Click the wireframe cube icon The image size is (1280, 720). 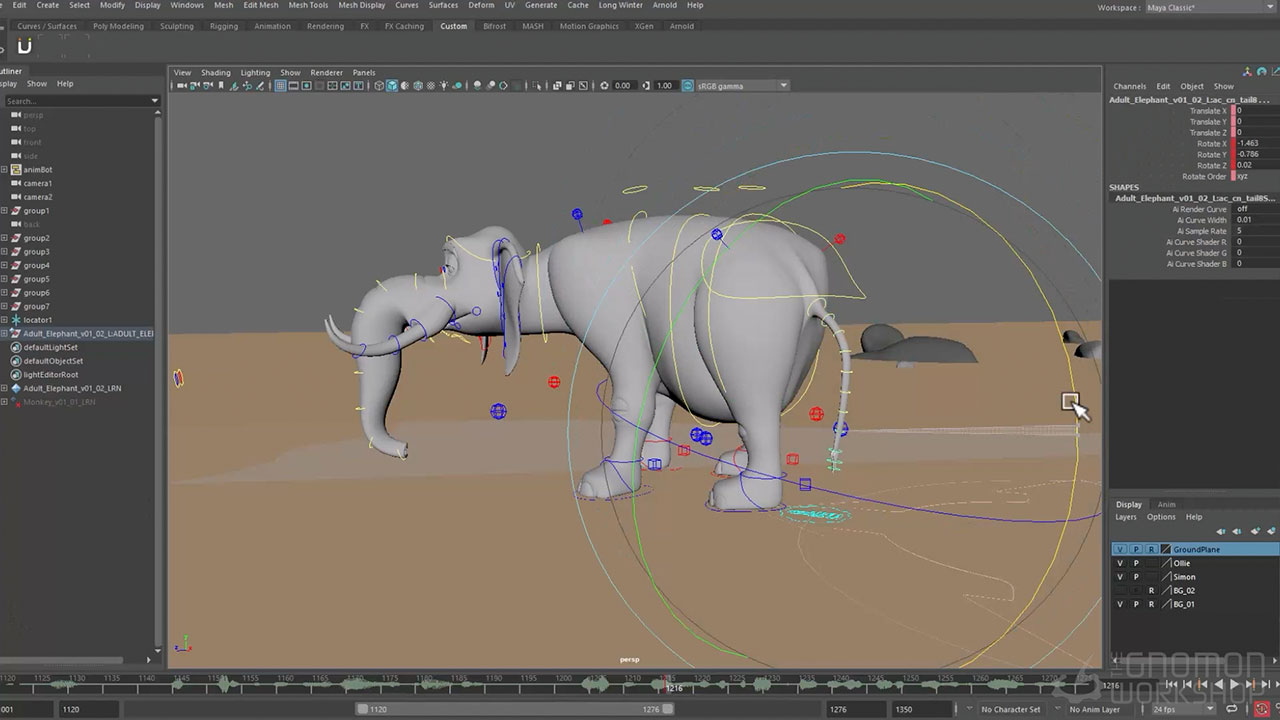pyautogui.click(x=379, y=86)
